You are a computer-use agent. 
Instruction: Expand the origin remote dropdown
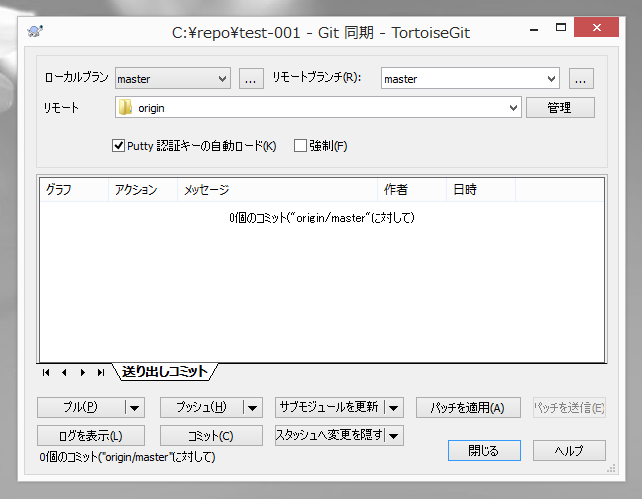point(513,108)
